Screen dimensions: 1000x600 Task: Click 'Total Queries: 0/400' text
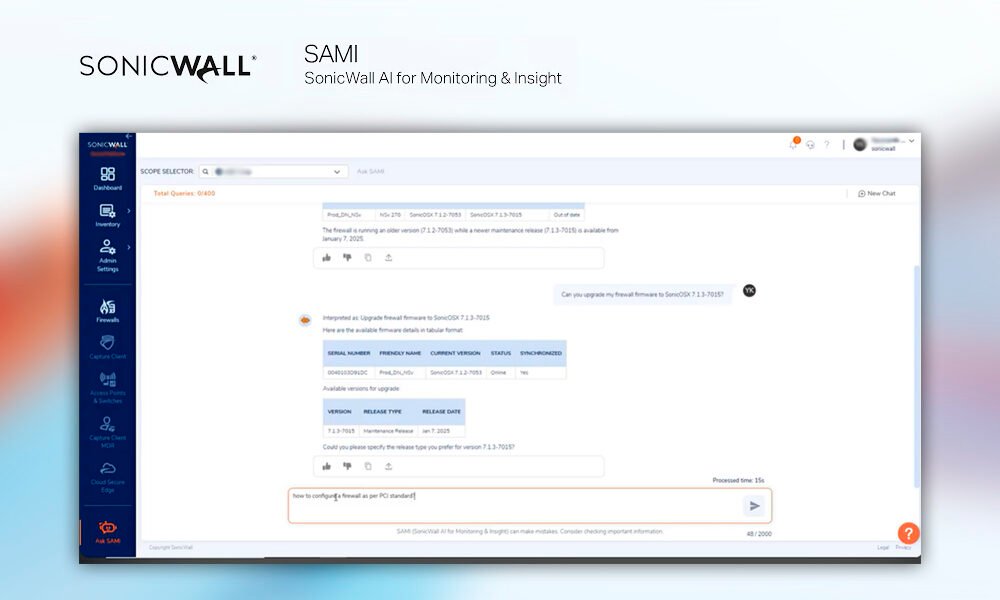pyautogui.click(x=184, y=193)
